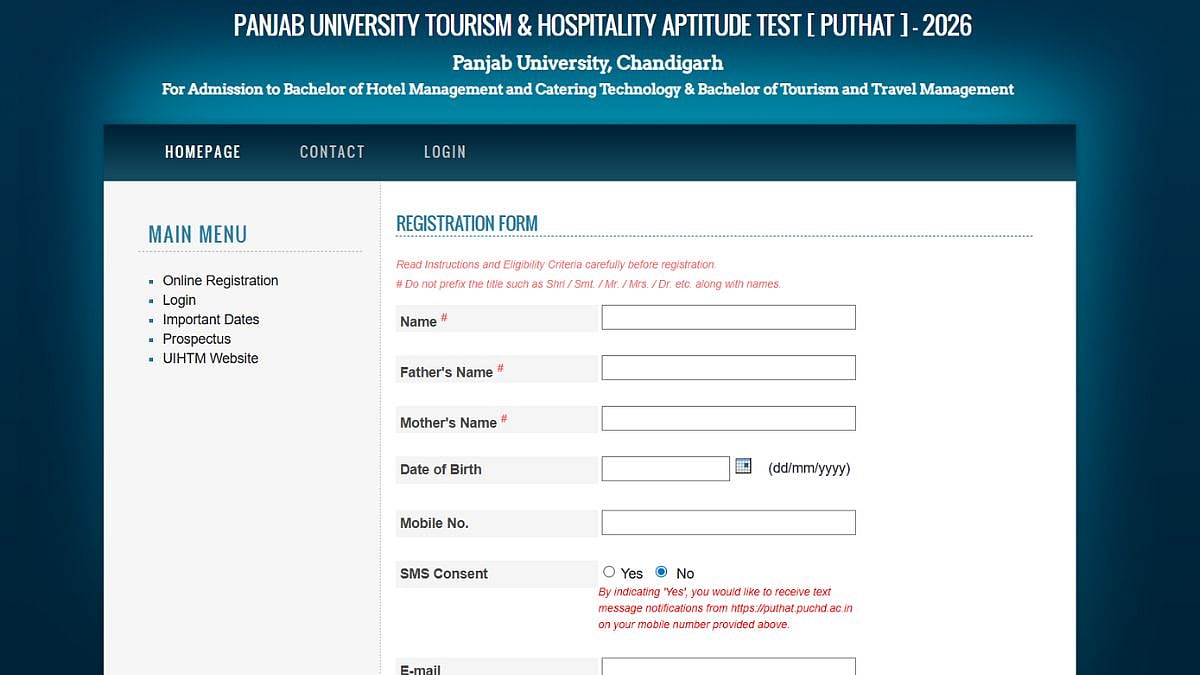Click the Date of Birth text box
The image size is (1200, 675).
[665, 467]
